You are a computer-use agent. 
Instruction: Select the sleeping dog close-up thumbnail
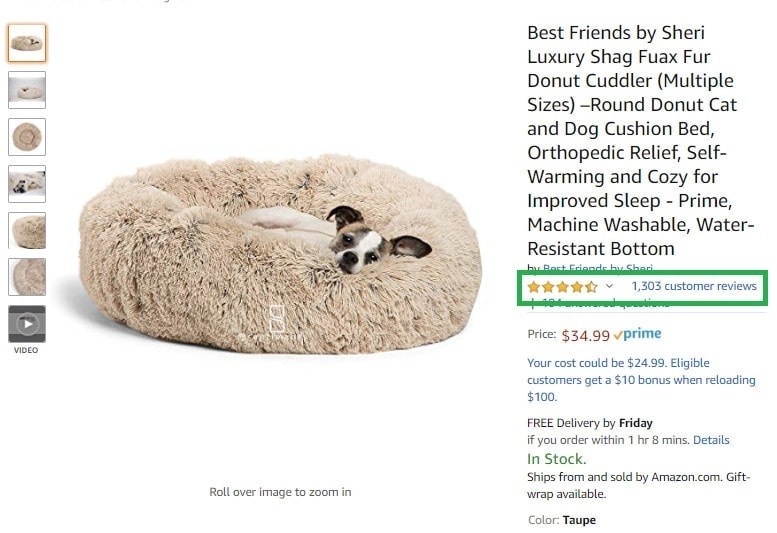(27, 184)
